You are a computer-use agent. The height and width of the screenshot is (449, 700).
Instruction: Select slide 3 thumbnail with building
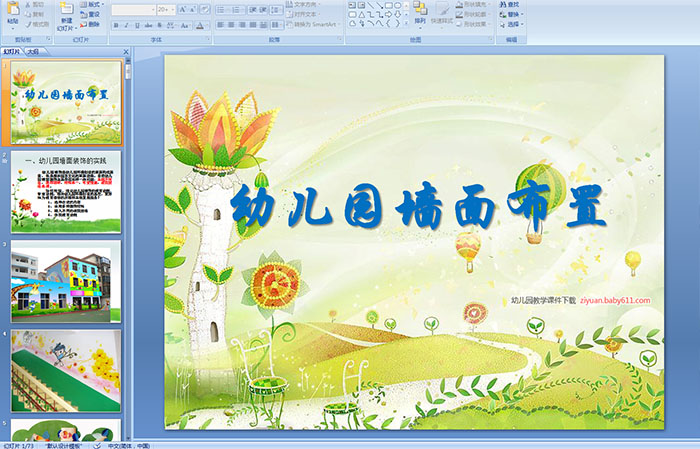(x=66, y=281)
